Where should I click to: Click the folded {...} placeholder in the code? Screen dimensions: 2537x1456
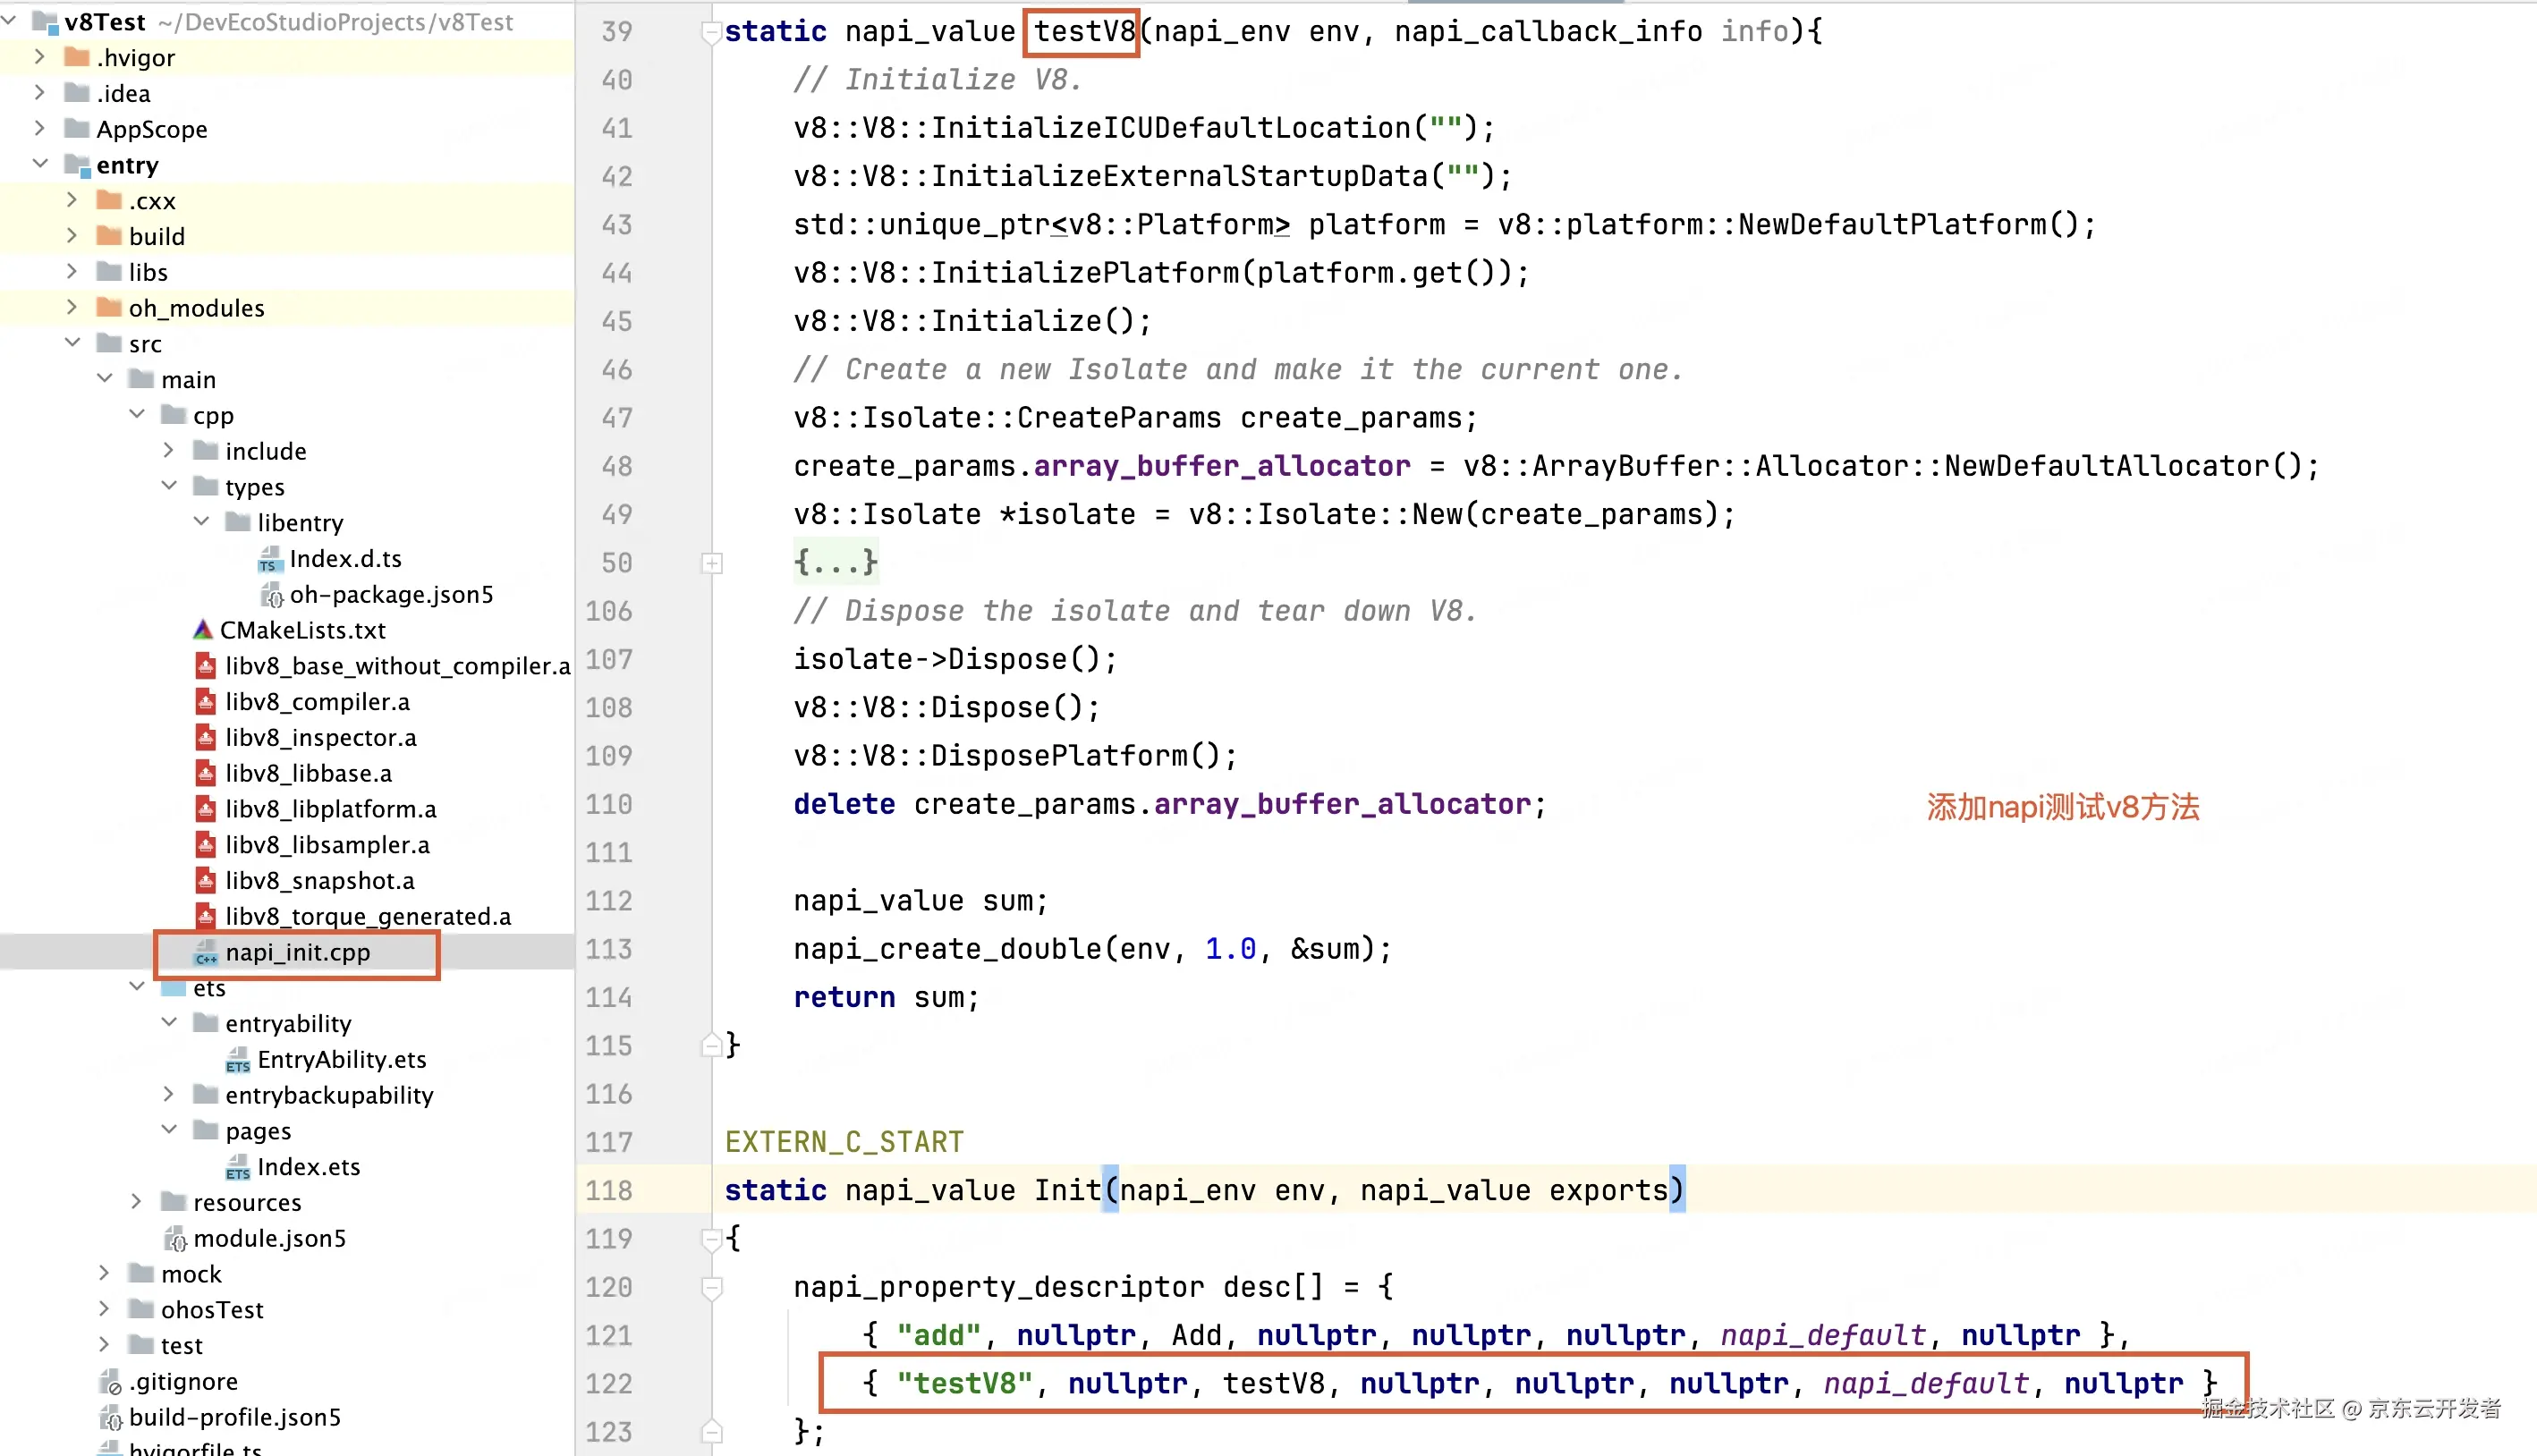tap(835, 562)
